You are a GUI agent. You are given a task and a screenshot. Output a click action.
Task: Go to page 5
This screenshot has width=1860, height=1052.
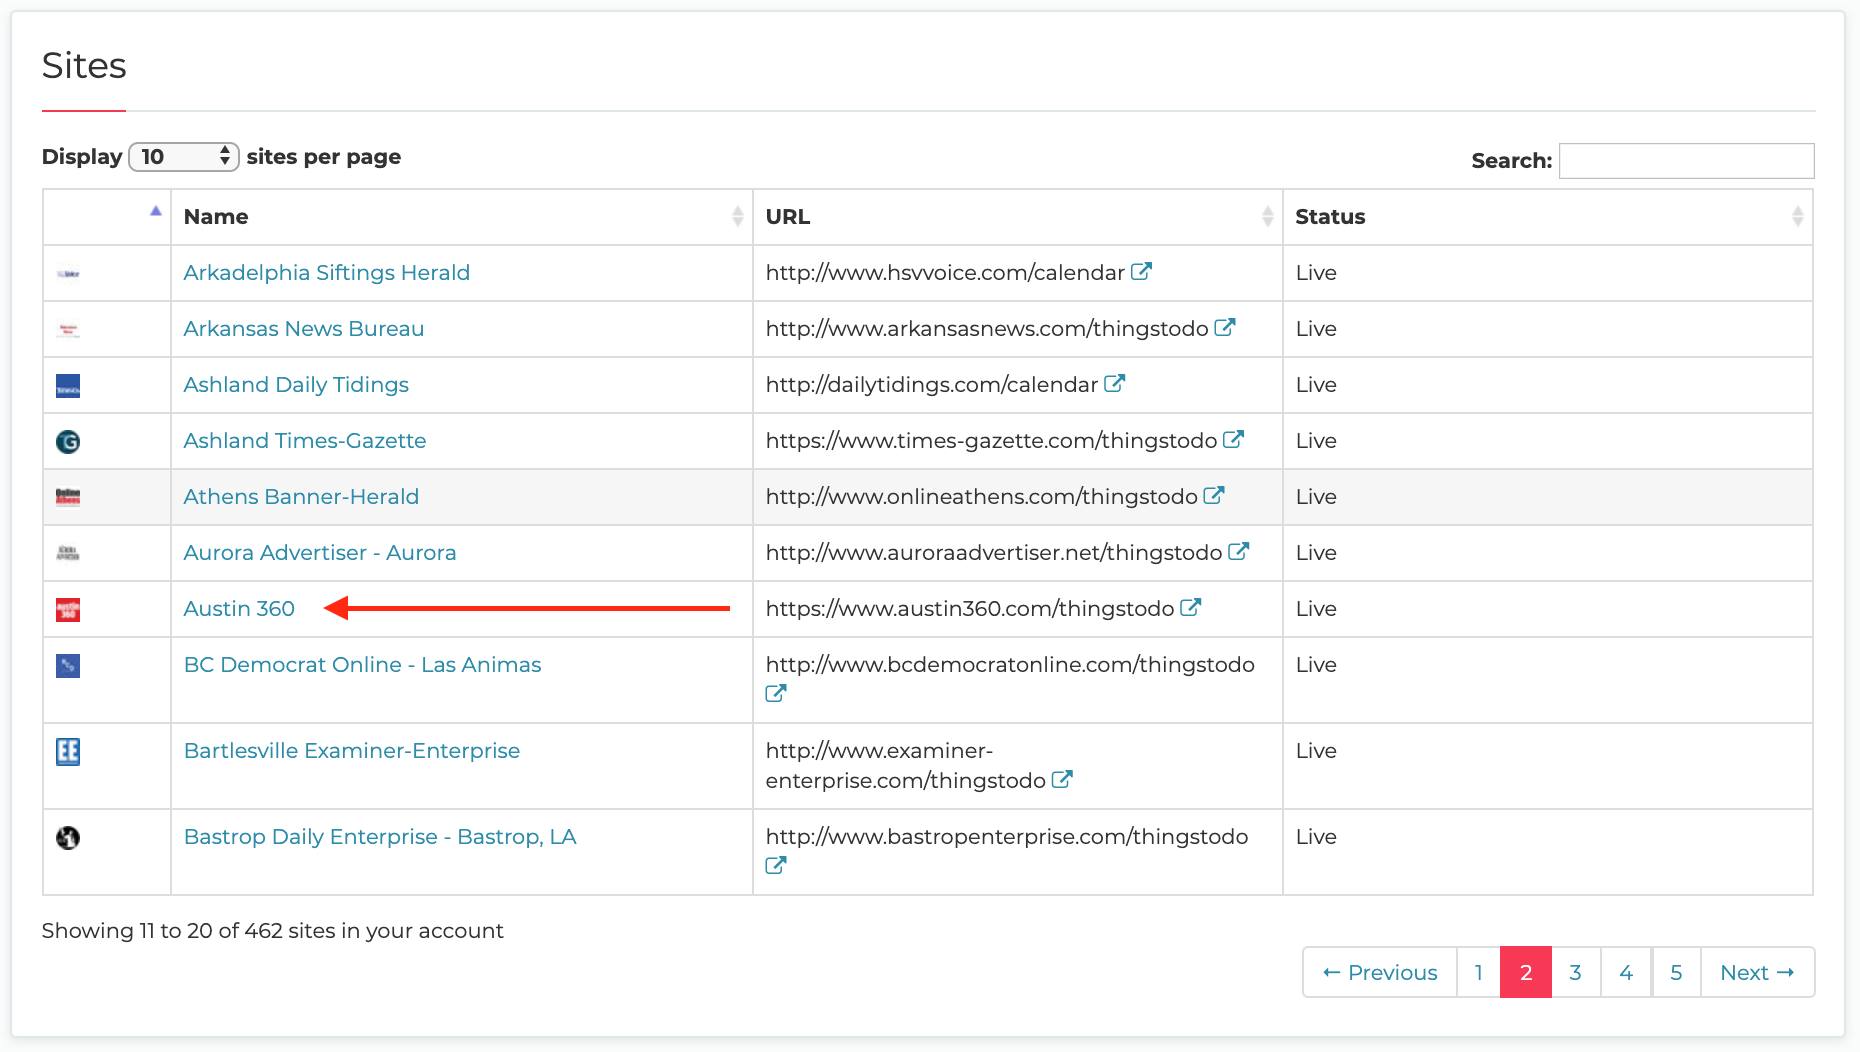point(1676,972)
